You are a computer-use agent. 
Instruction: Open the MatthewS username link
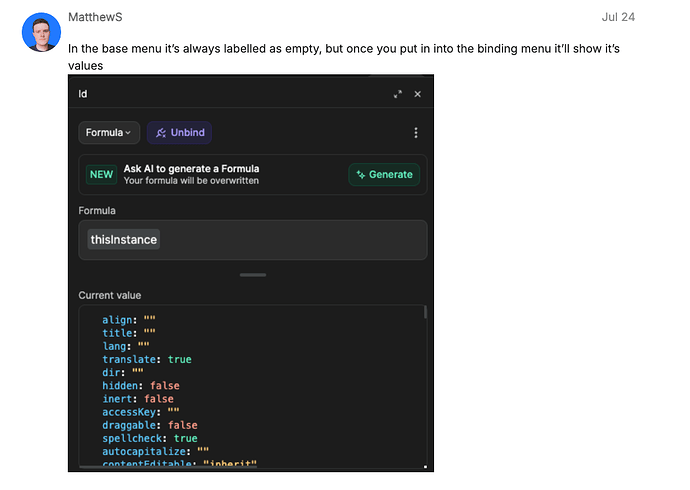[x=95, y=17]
